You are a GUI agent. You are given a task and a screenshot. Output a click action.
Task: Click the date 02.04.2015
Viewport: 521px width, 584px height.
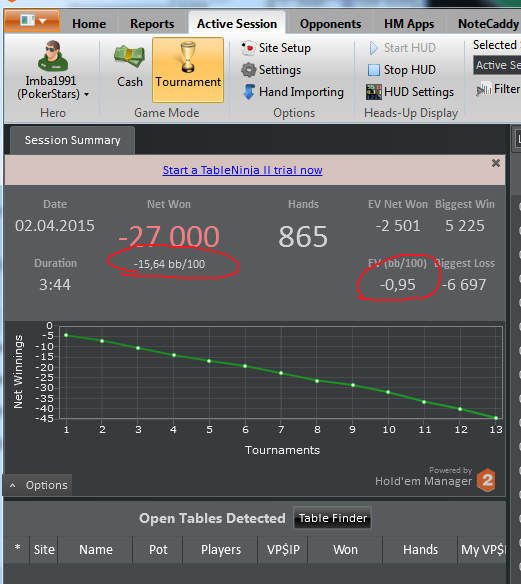pos(55,226)
